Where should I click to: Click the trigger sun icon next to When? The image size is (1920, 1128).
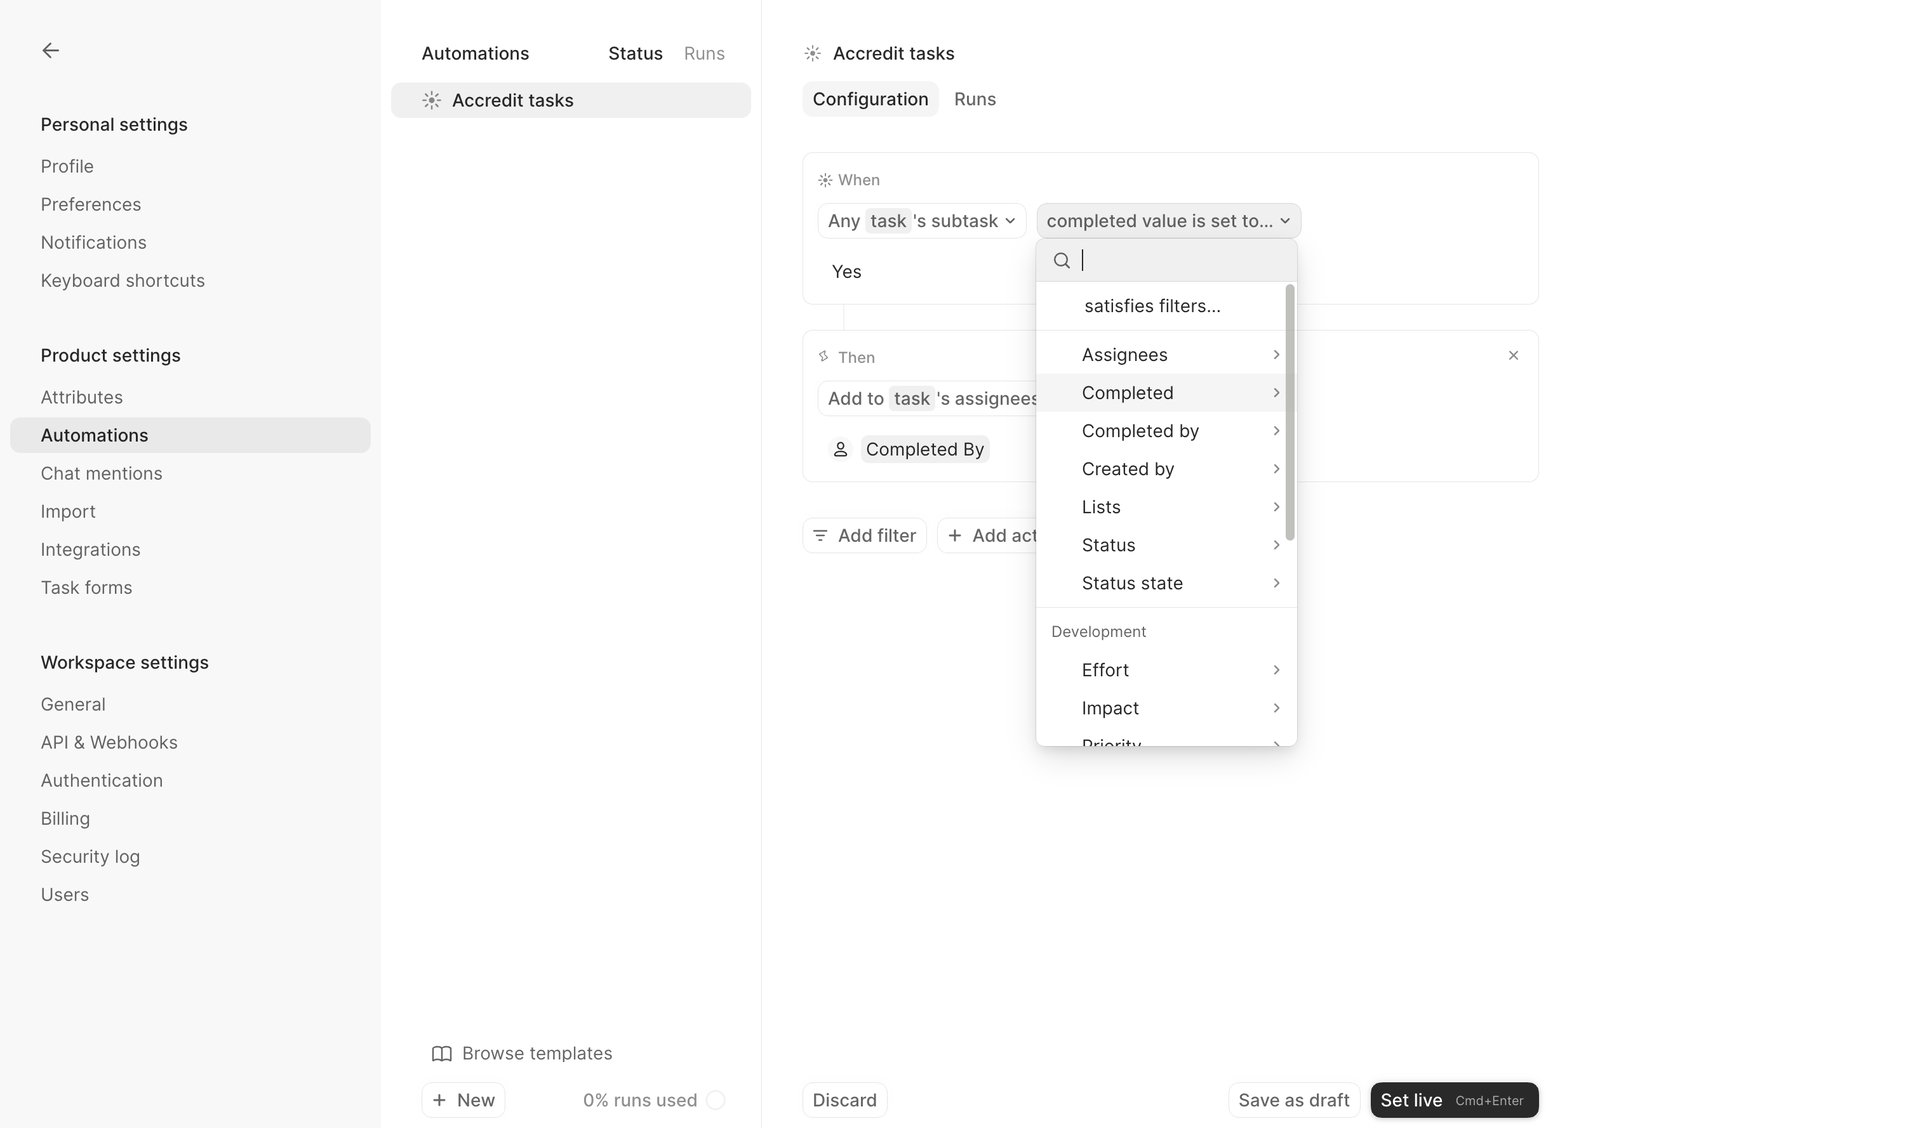pyautogui.click(x=824, y=180)
